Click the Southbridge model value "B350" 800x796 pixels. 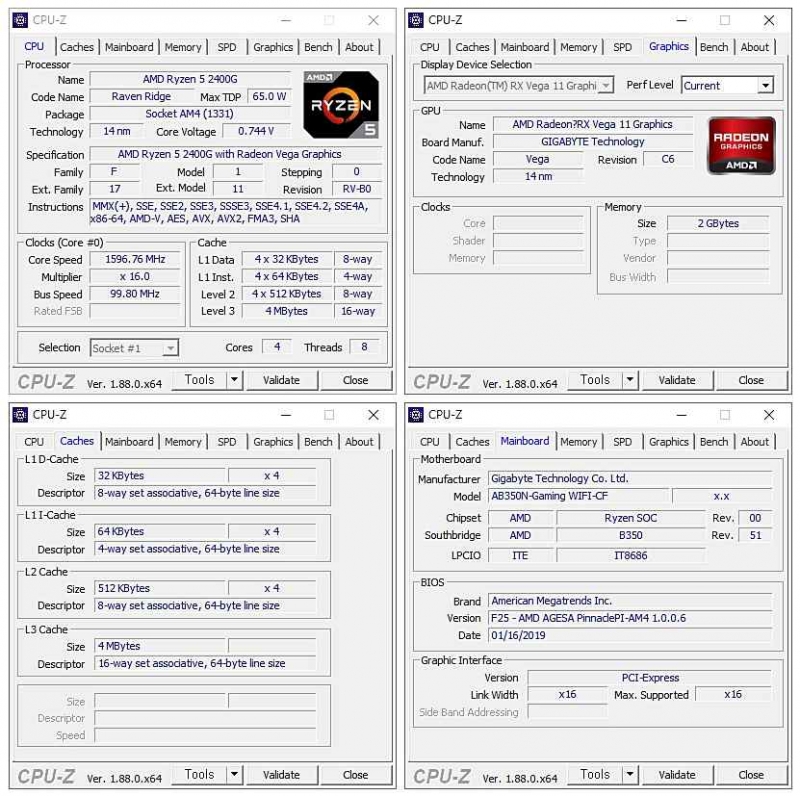point(631,535)
